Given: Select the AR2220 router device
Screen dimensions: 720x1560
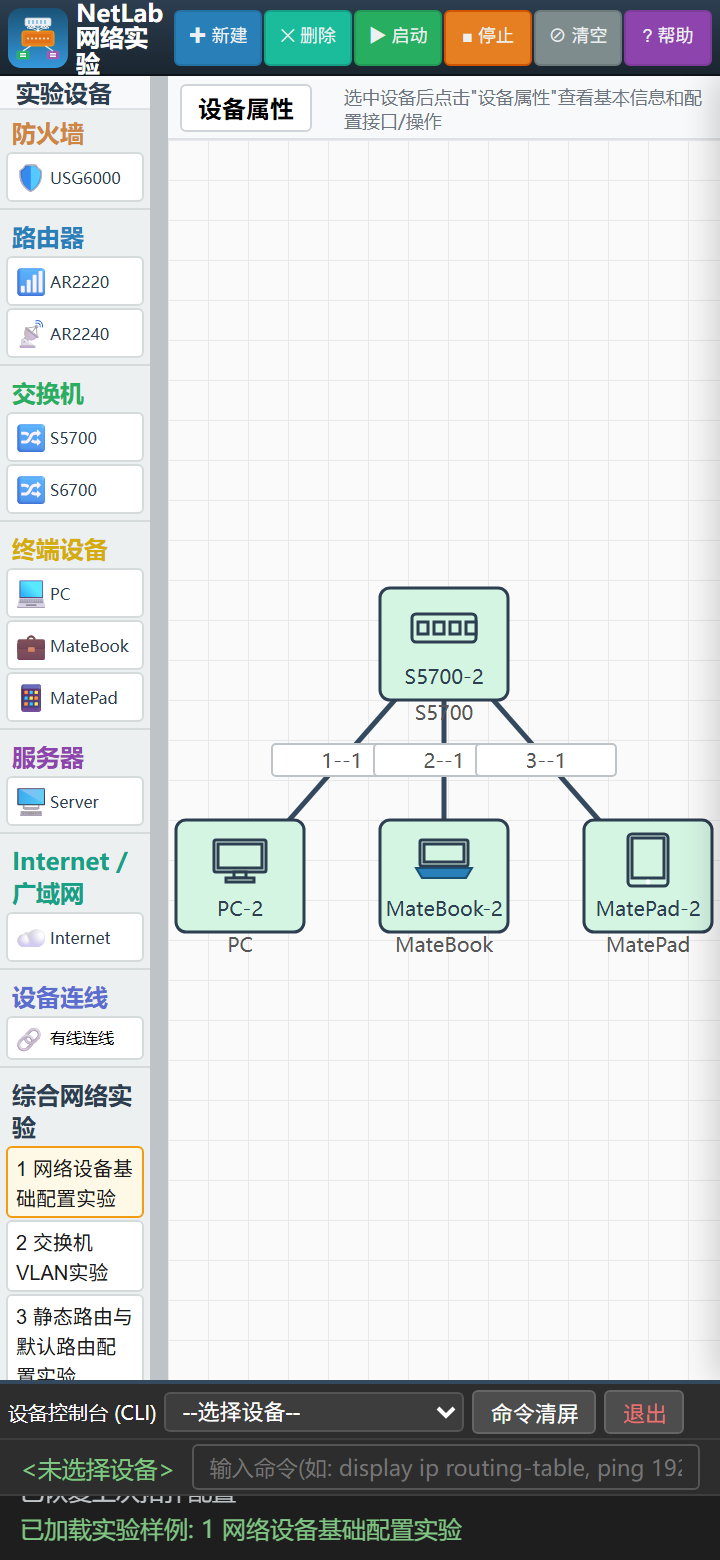Looking at the screenshot, I should point(75,282).
